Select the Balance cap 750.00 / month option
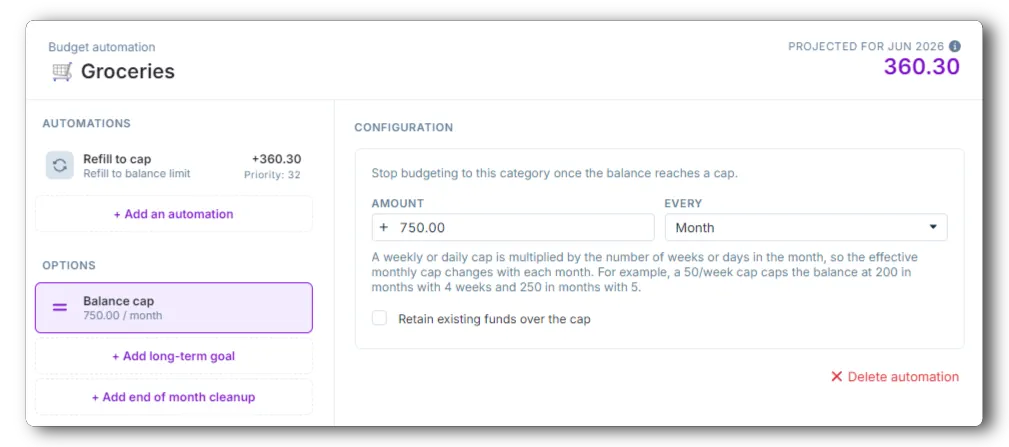 tap(174, 307)
